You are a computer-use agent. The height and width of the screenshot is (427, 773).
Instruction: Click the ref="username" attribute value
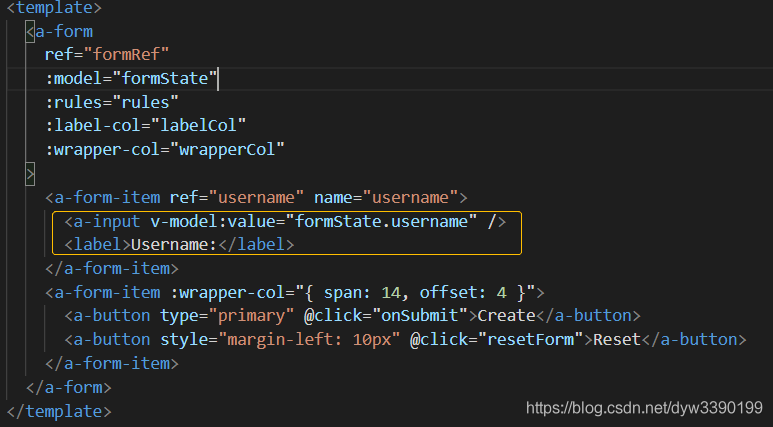[x=256, y=198]
